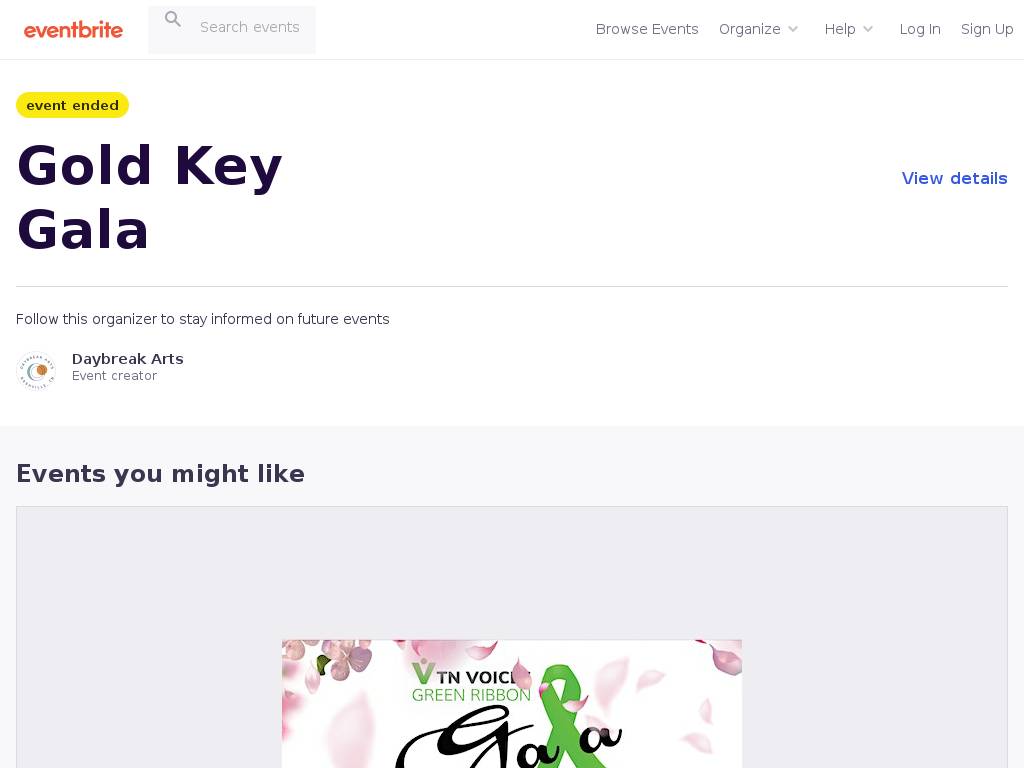Viewport: 1024px width, 768px height.
Task: Click the Follow this organizer text
Action: pyautogui.click(x=203, y=319)
